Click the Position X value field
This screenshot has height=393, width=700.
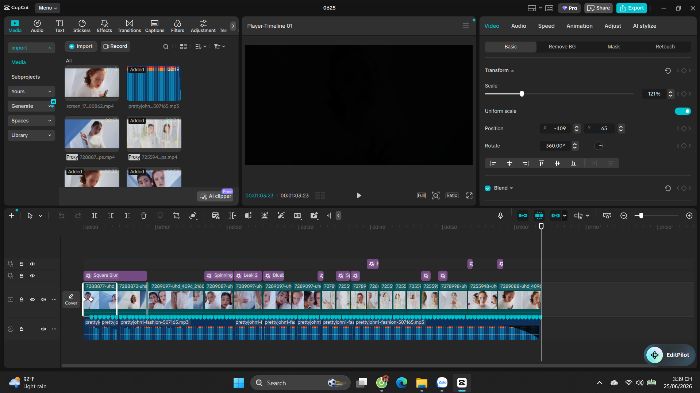tap(556, 129)
